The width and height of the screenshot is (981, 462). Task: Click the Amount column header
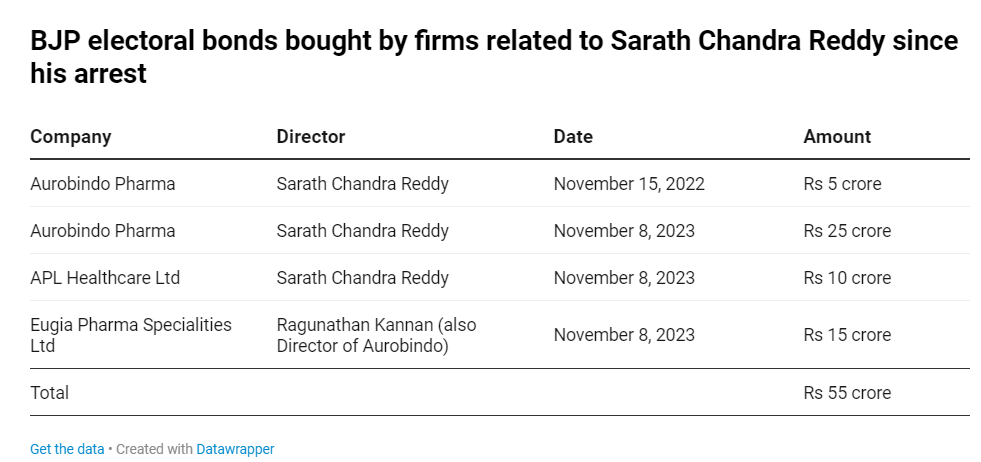pos(837,136)
